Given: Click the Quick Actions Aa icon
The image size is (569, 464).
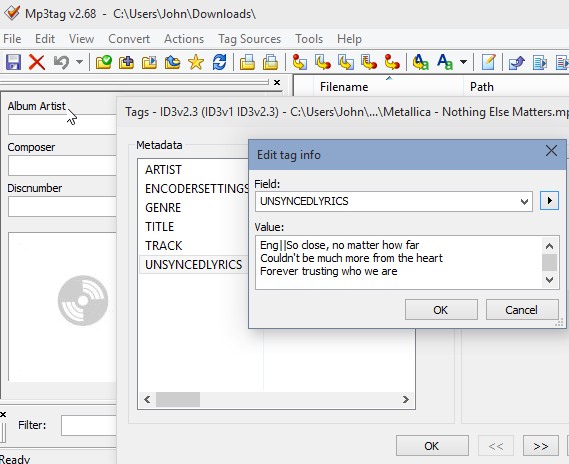Looking at the screenshot, I should (x=445, y=62).
